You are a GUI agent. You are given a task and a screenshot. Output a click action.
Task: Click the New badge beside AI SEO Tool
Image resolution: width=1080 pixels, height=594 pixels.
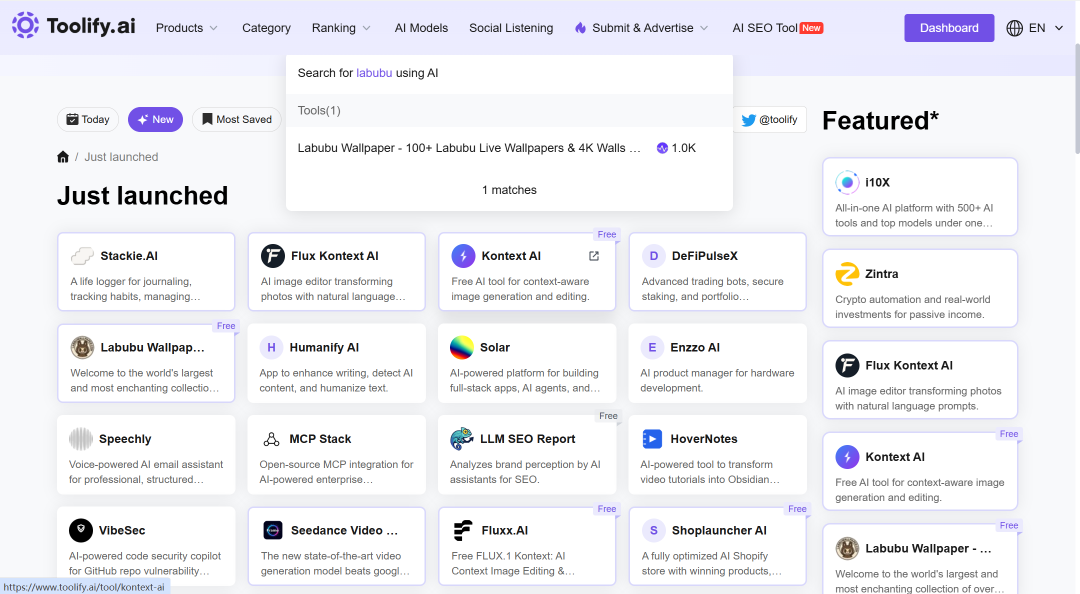(x=811, y=28)
